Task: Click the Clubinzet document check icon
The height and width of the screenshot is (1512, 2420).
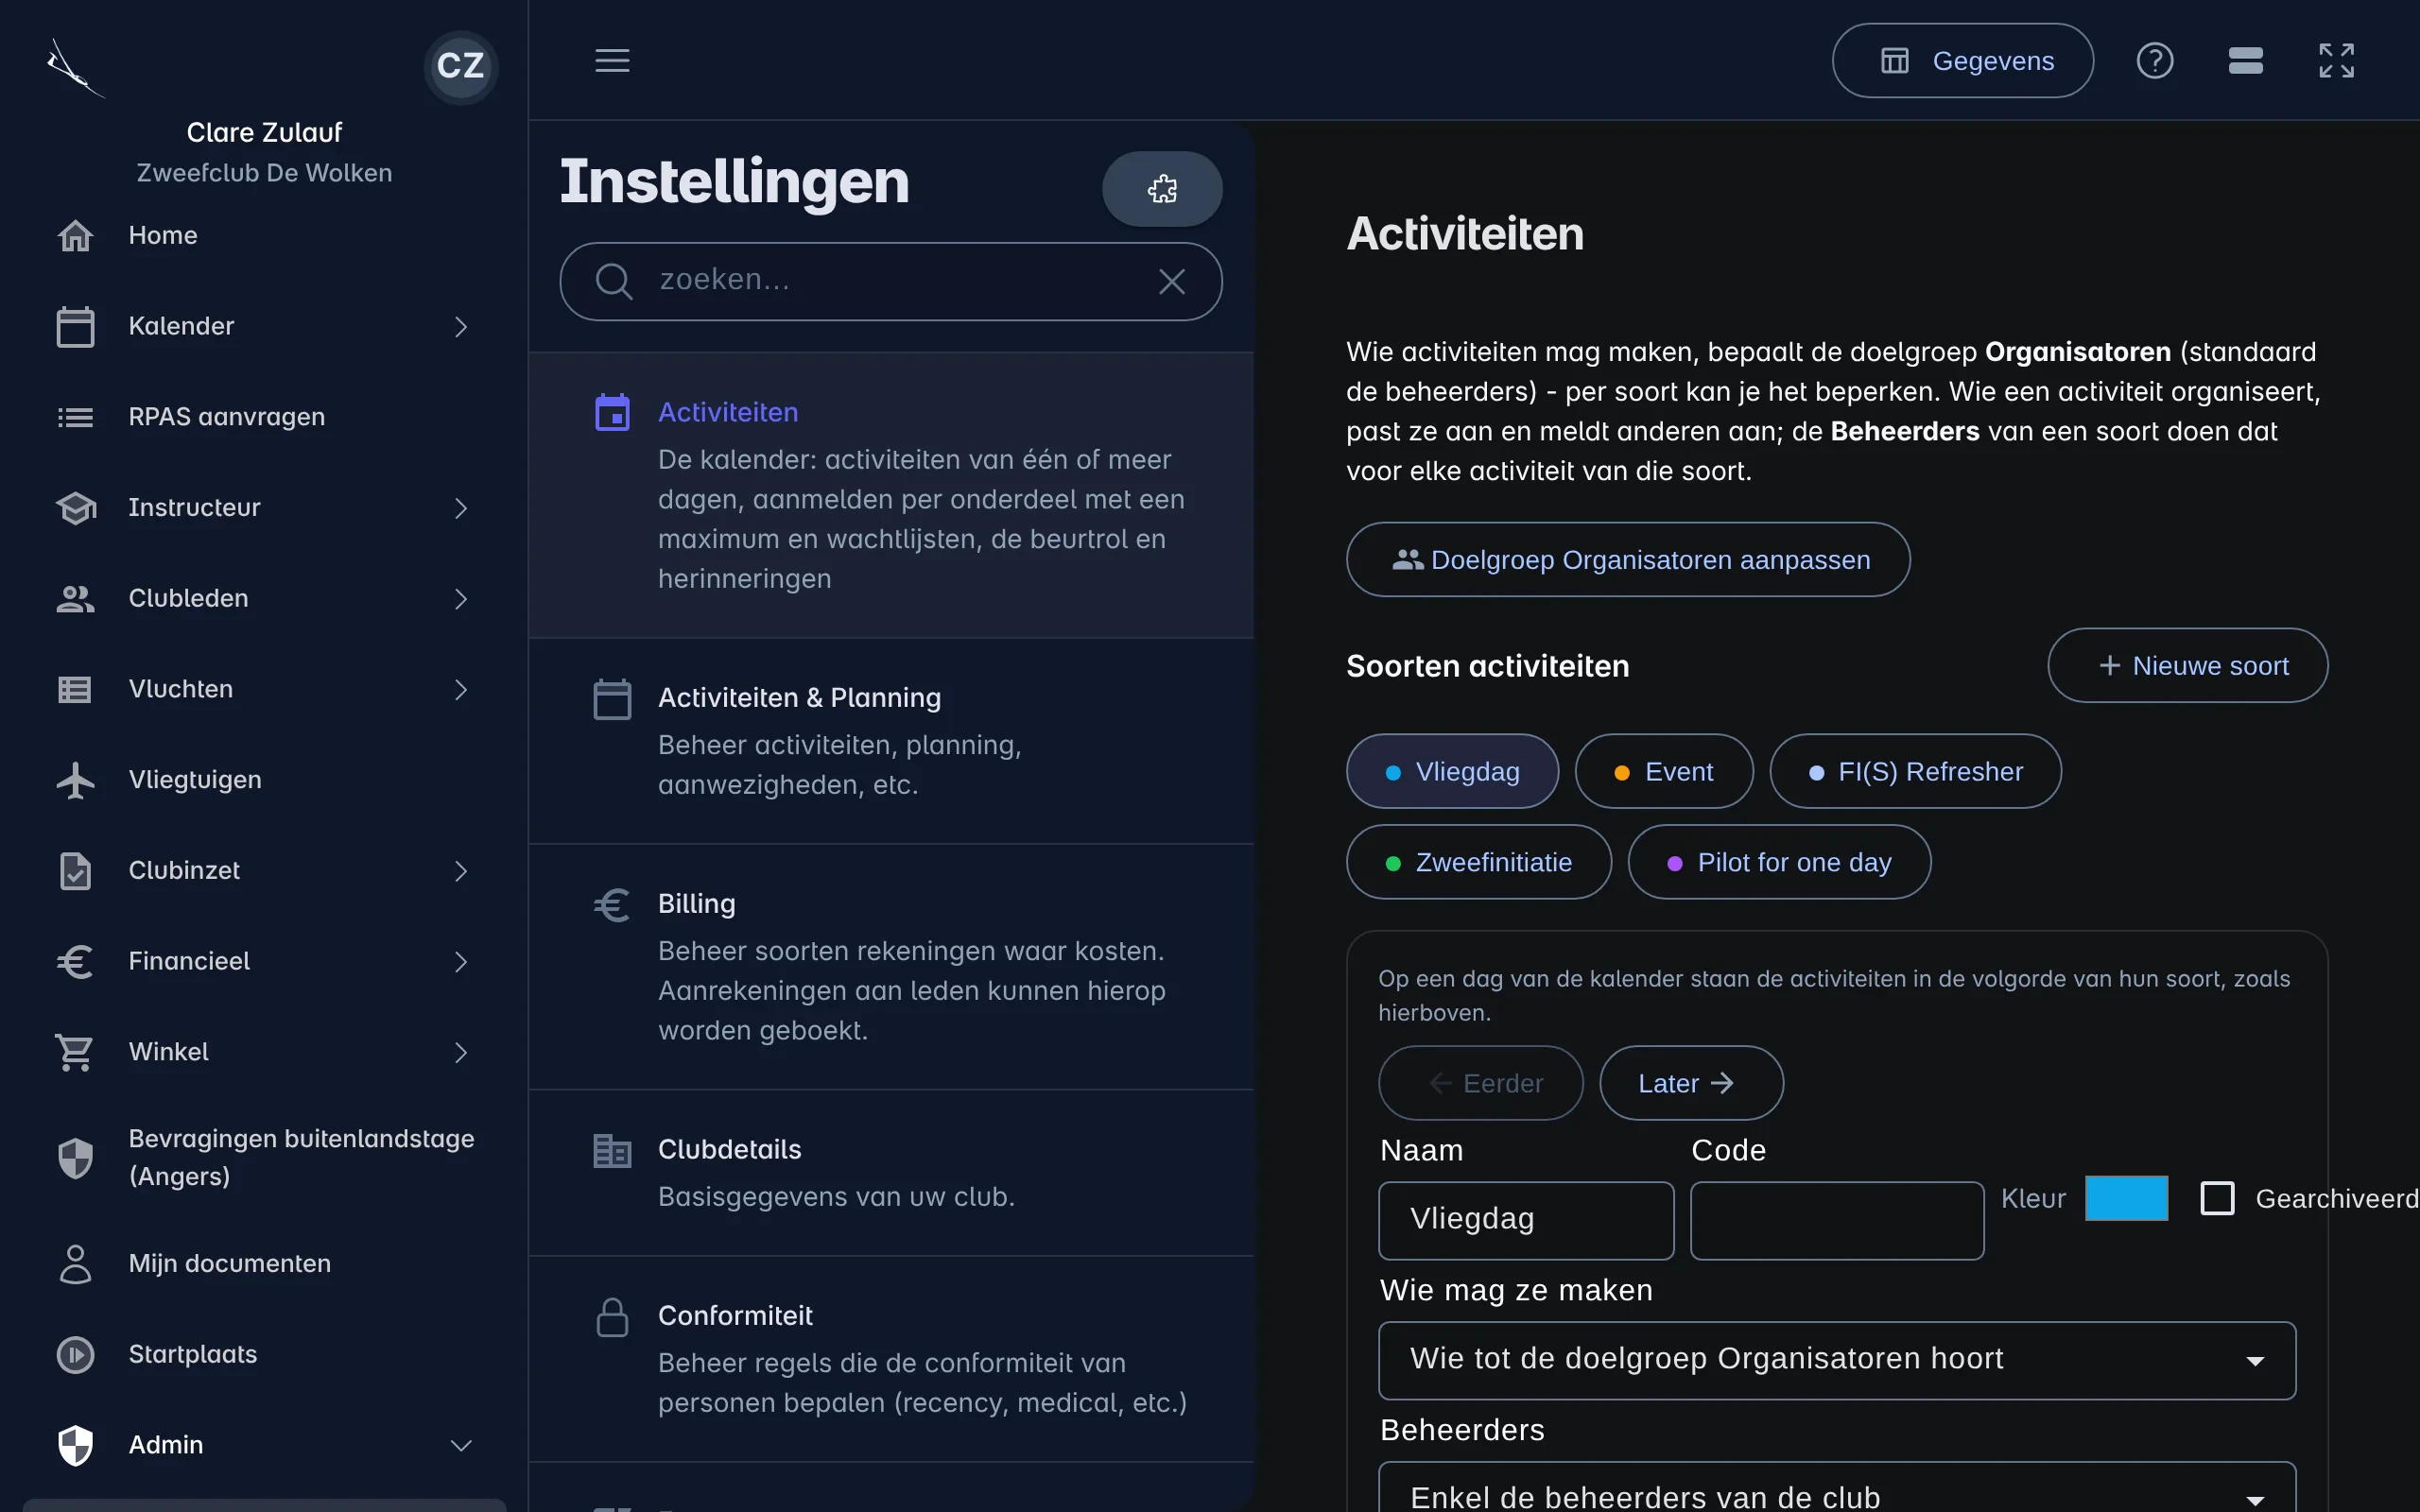Action: pyautogui.click(x=75, y=871)
